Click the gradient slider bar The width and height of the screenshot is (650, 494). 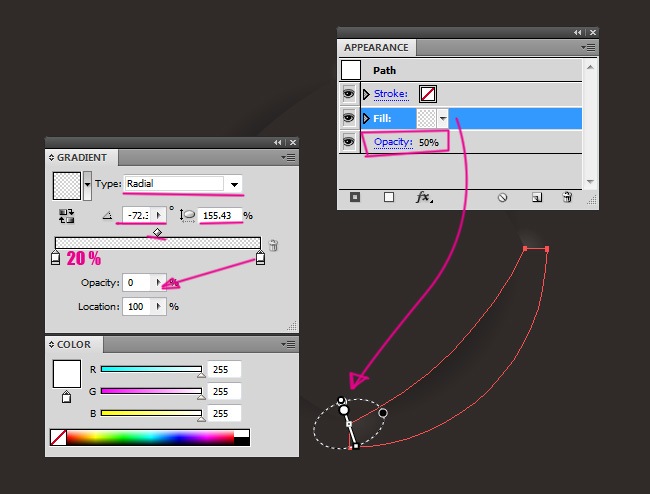click(x=158, y=242)
